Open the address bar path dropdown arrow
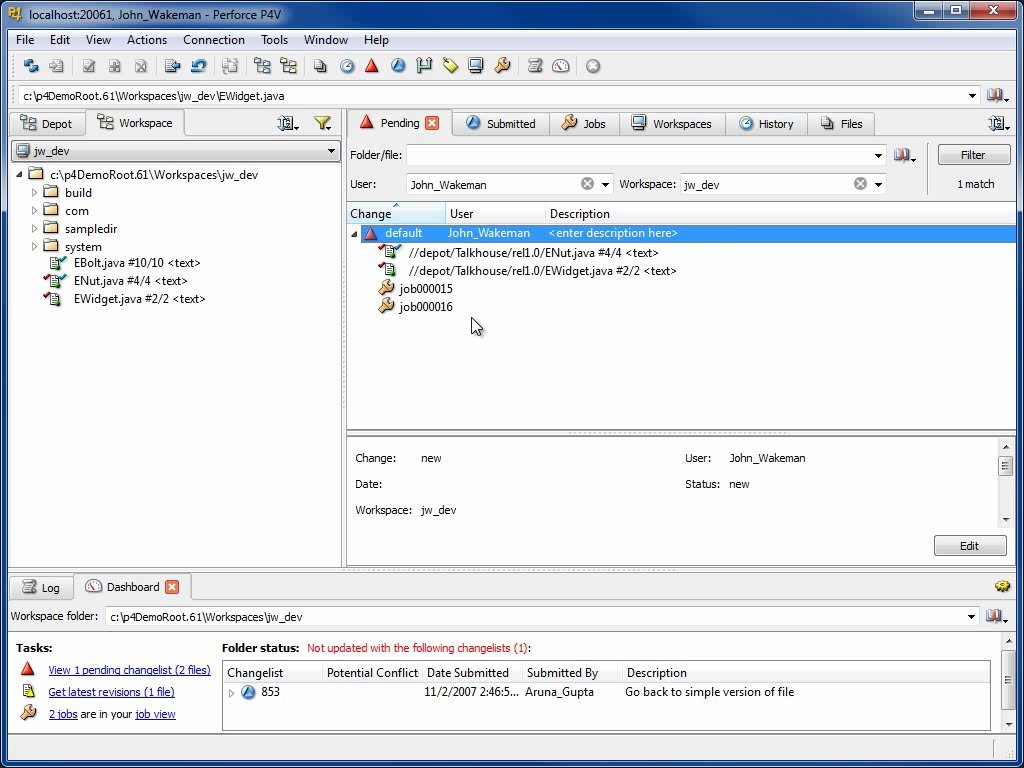 pyautogui.click(x=972, y=96)
